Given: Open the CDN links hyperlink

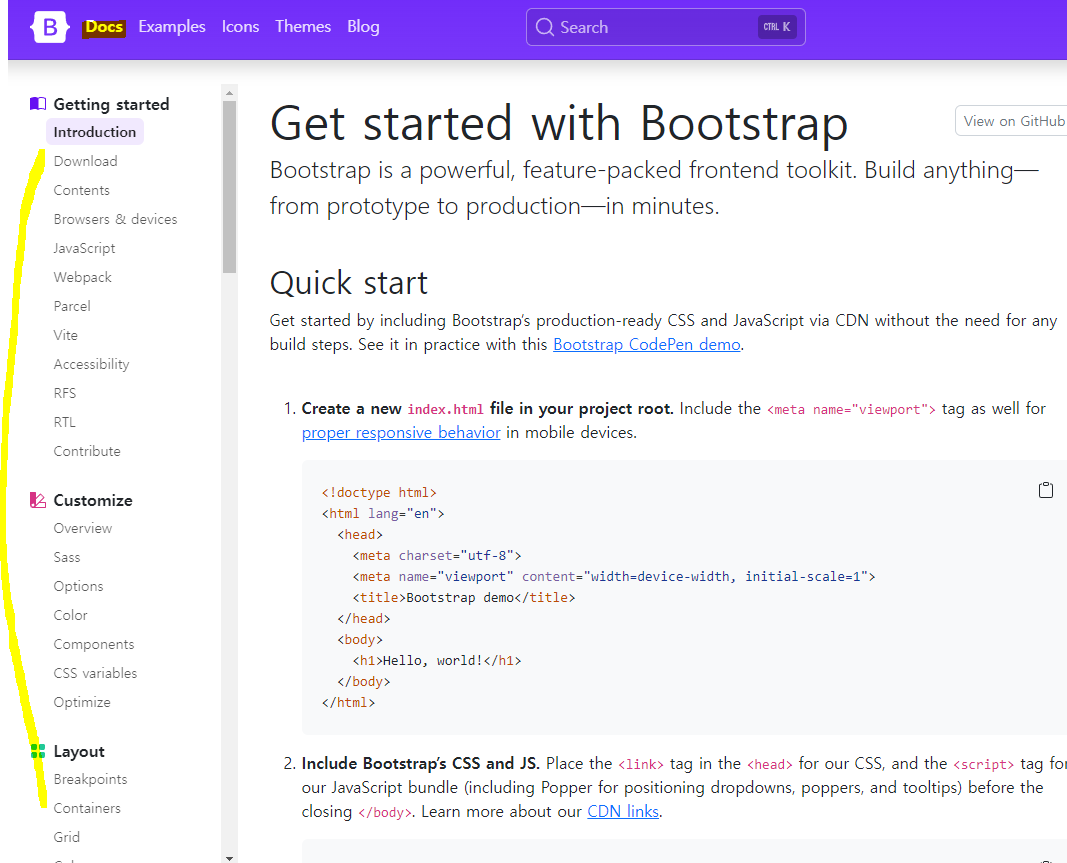Looking at the screenshot, I should pyautogui.click(x=623, y=812).
